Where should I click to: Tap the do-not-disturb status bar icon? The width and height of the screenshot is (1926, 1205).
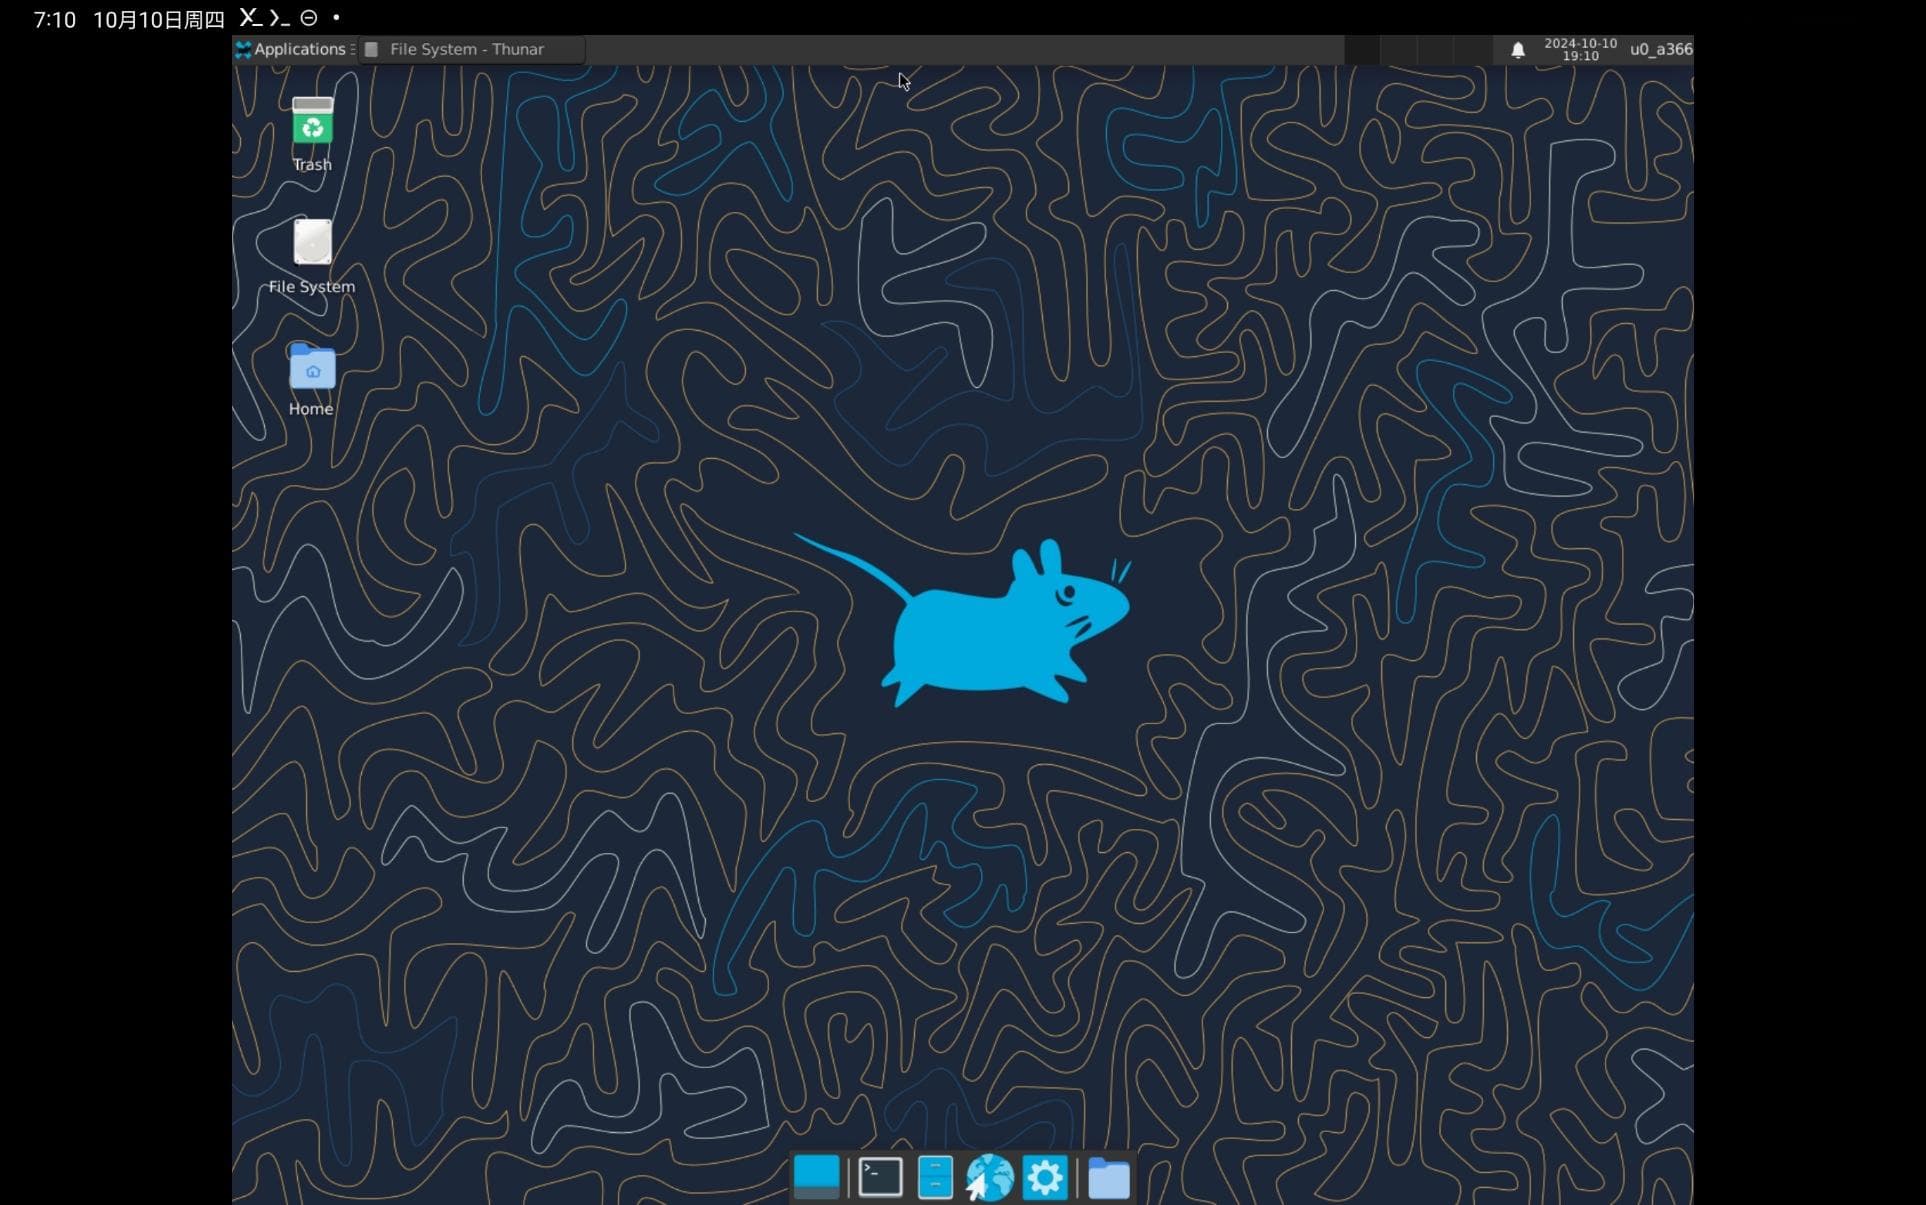point(309,18)
